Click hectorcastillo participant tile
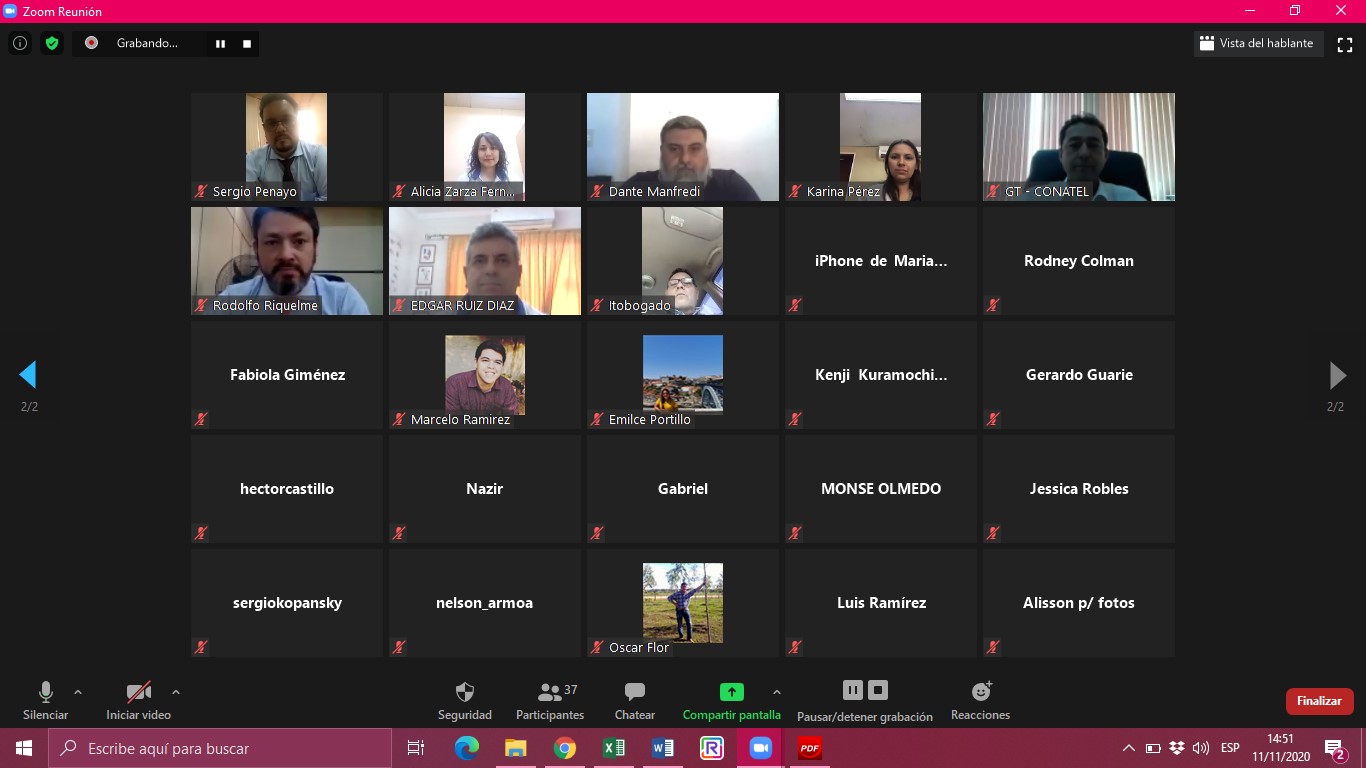1366x768 pixels. point(287,489)
